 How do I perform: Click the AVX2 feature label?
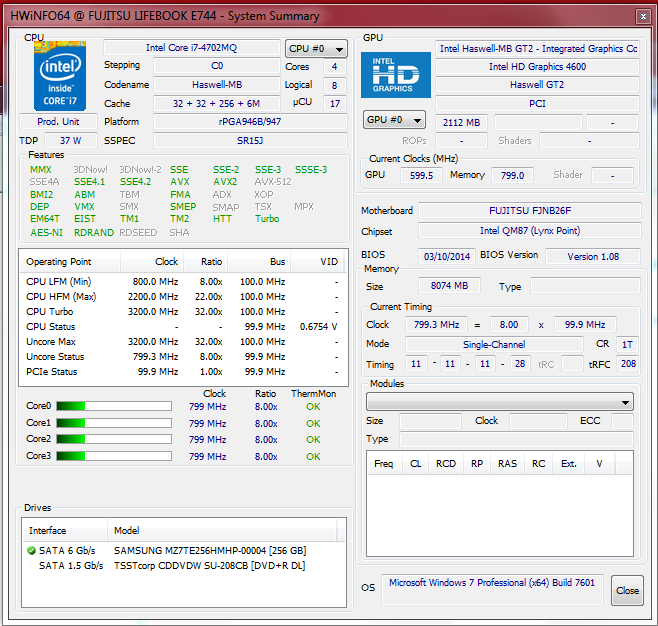pos(225,182)
